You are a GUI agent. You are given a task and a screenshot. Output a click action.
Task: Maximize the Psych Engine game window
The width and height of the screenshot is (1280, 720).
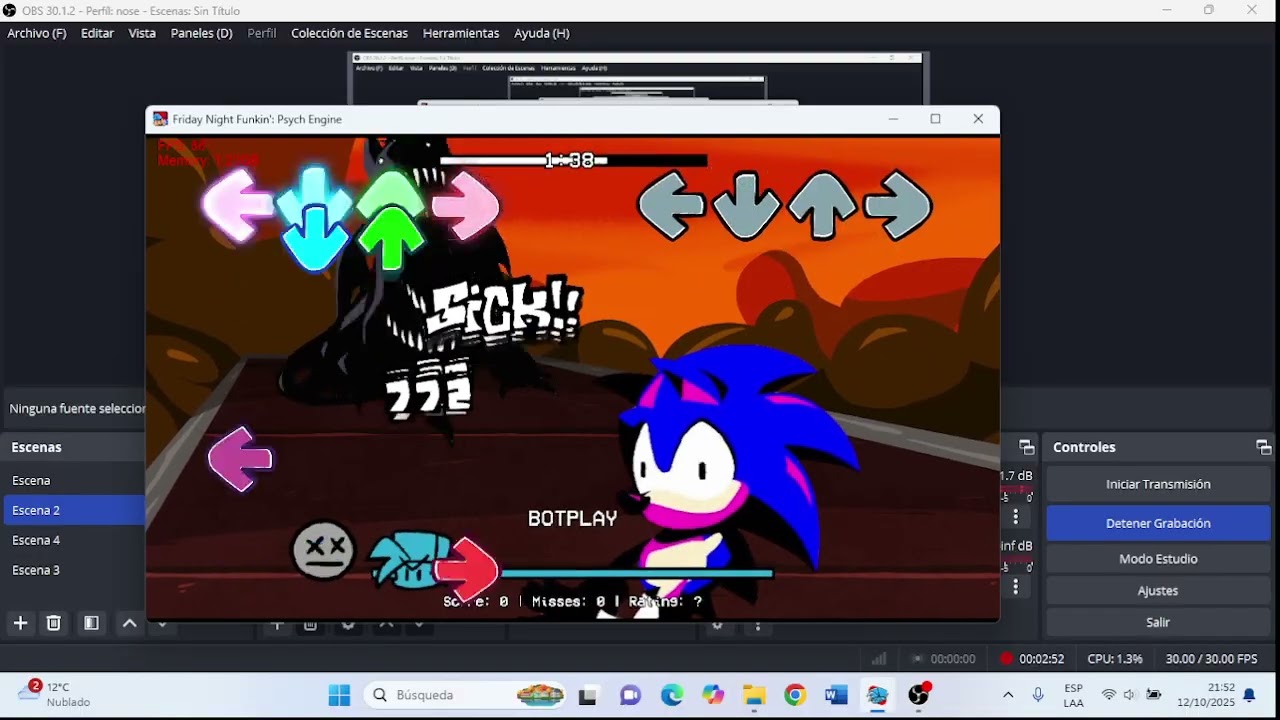tap(935, 119)
